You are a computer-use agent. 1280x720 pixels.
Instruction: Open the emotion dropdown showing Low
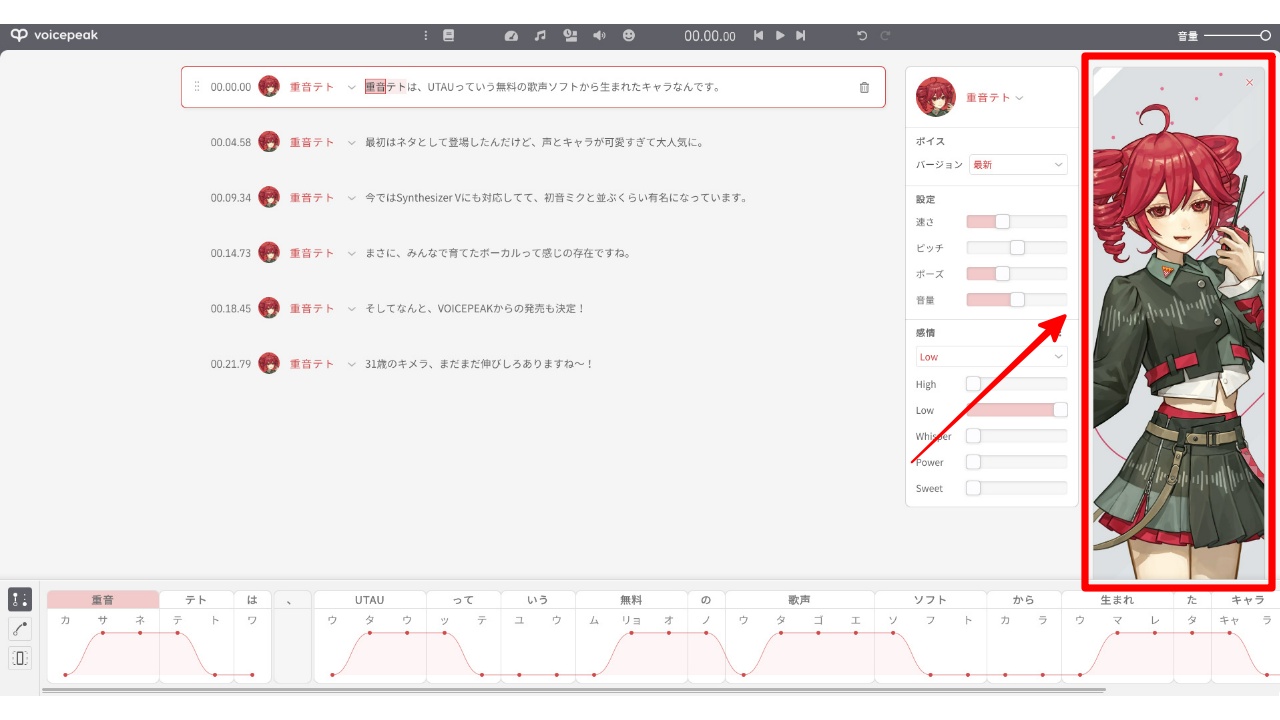click(991, 356)
